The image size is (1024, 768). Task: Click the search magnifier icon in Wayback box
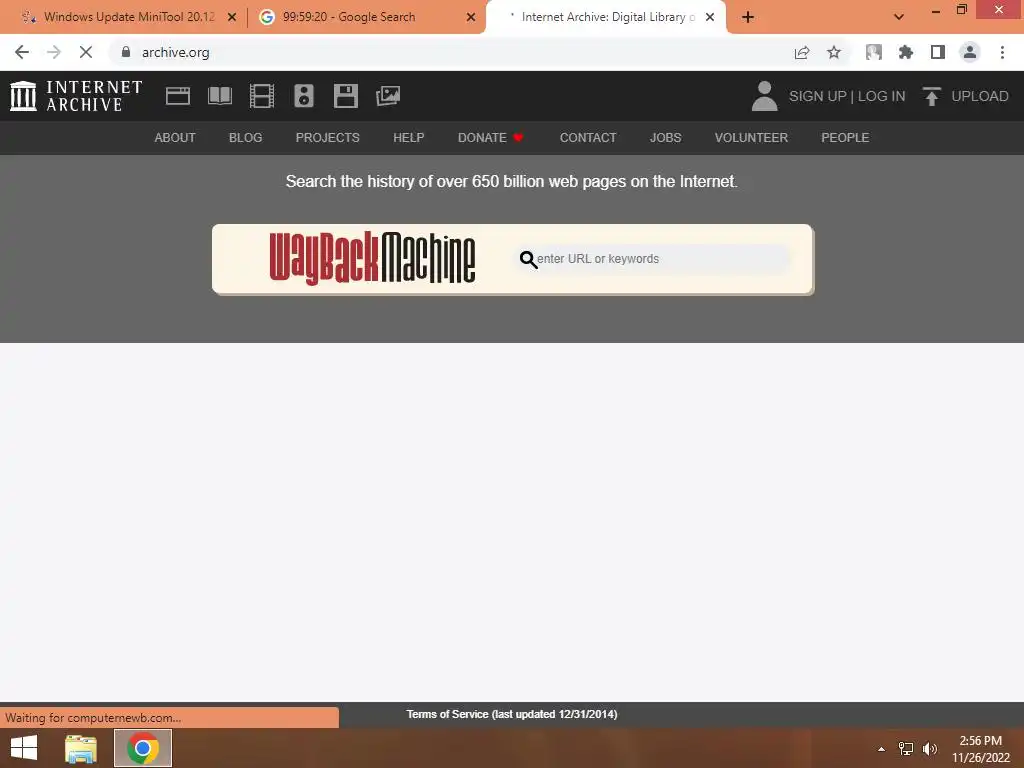(528, 259)
